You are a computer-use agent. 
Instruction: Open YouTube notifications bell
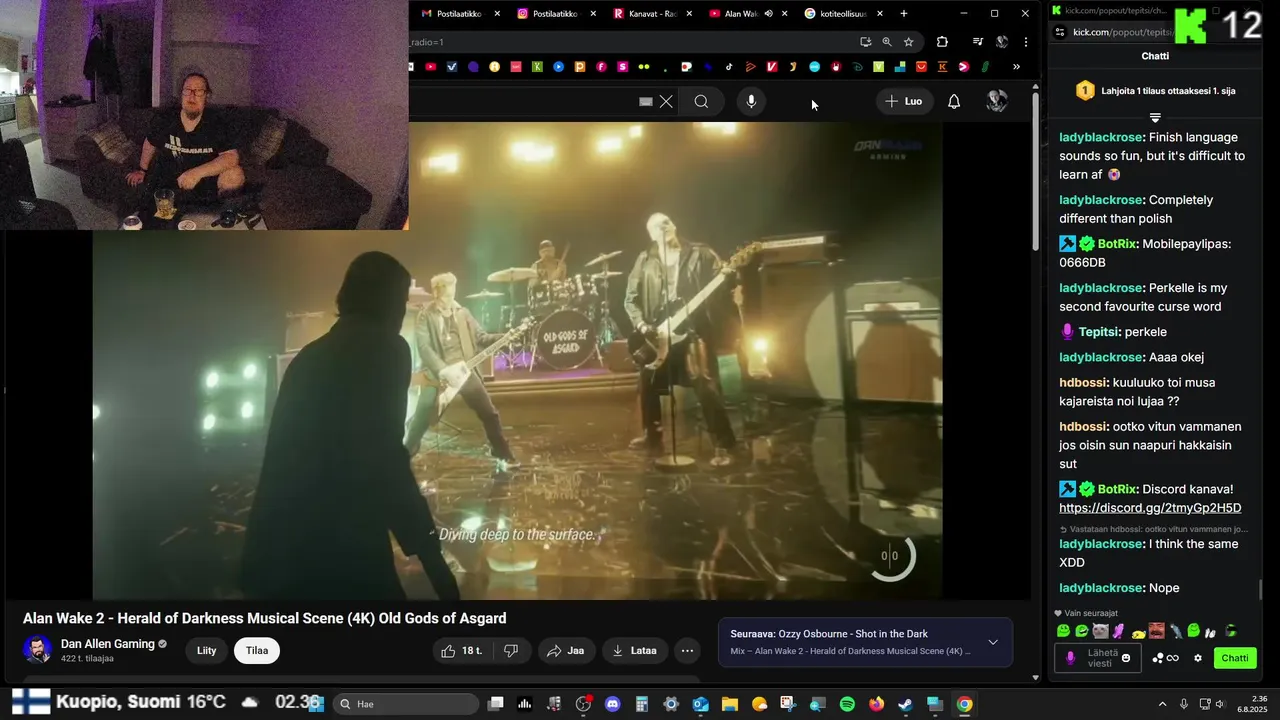coord(954,101)
